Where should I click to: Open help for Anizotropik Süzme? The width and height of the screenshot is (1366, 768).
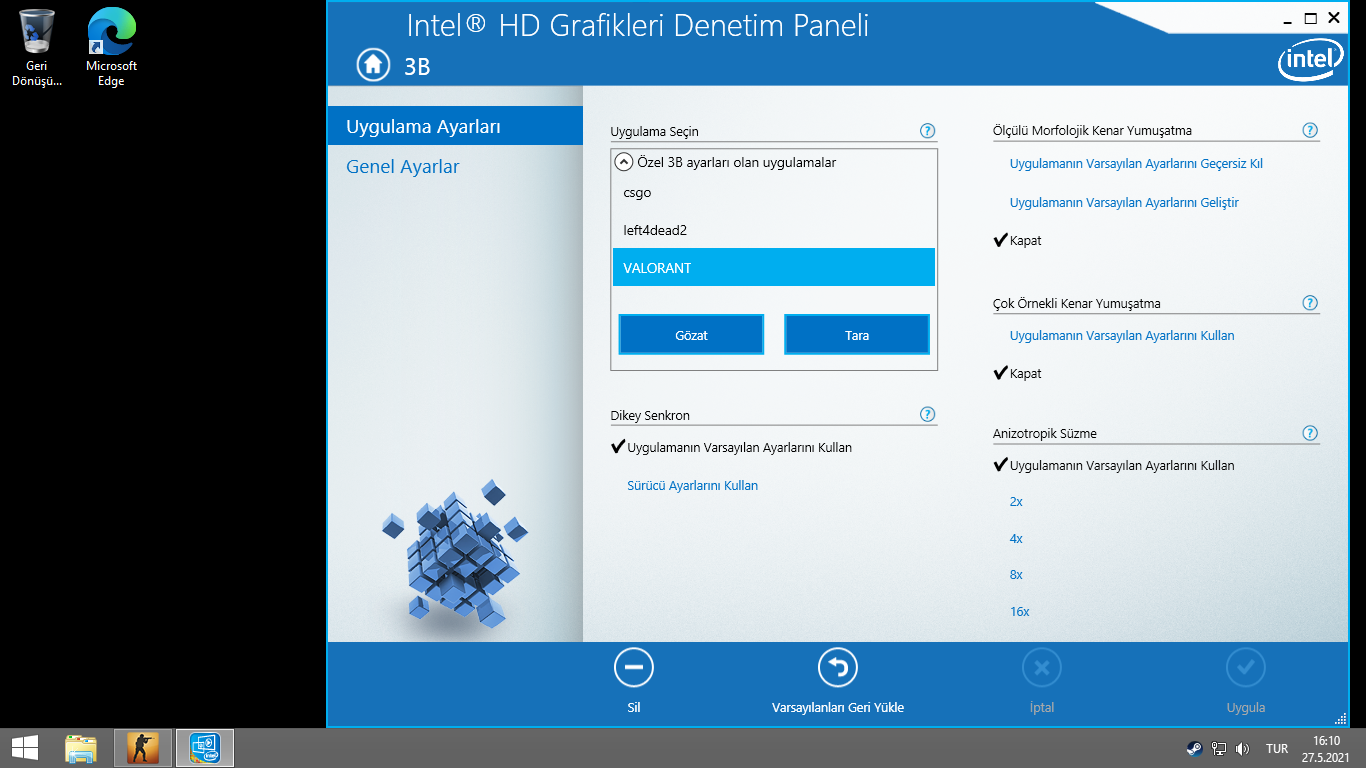click(1310, 433)
